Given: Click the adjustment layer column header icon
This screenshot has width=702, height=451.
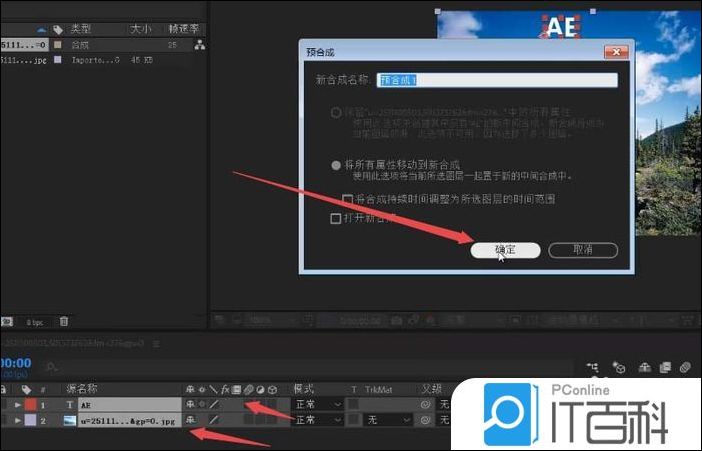Looking at the screenshot, I should point(260,389).
